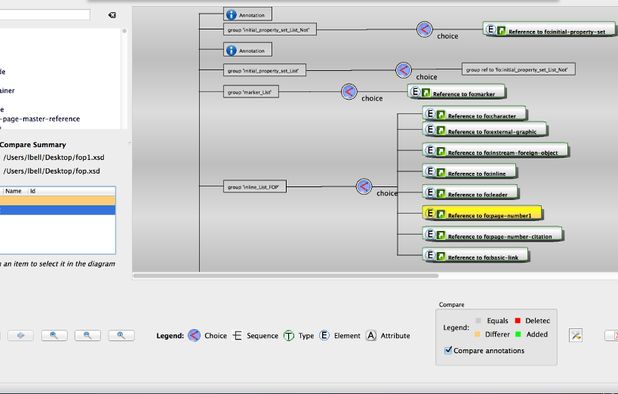Click the E icon of Reference to fo:inline
Viewport: 618px width, 394px height.
pyautogui.click(x=430, y=171)
